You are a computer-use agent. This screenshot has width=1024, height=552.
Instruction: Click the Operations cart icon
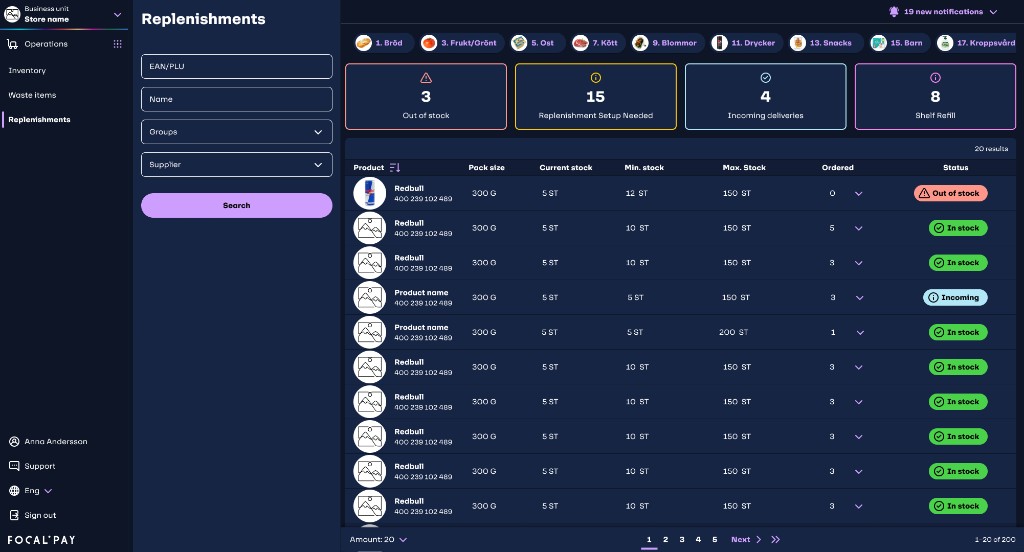click(12, 44)
